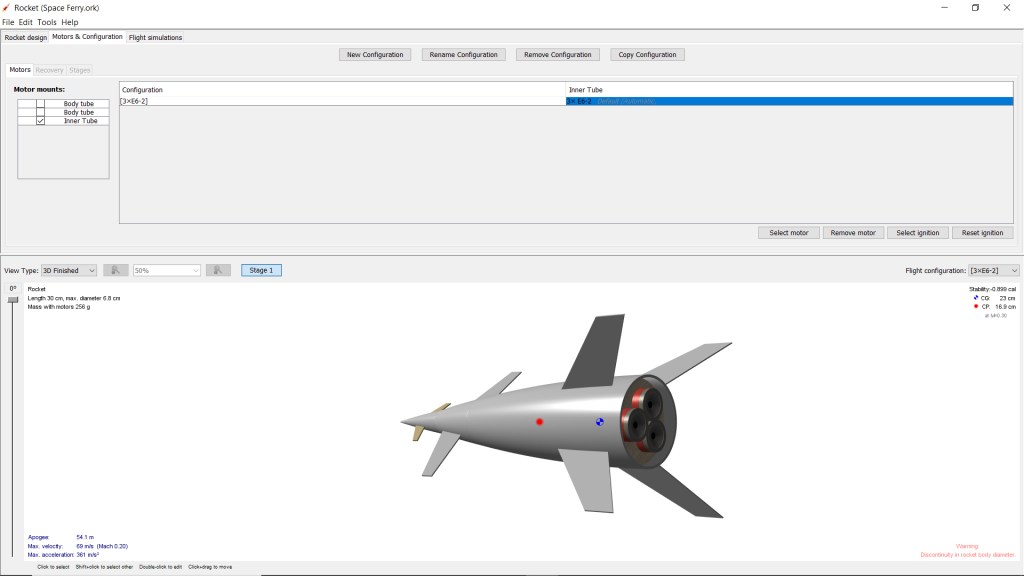Click the motor cluster at the rocket's rear

point(645,418)
